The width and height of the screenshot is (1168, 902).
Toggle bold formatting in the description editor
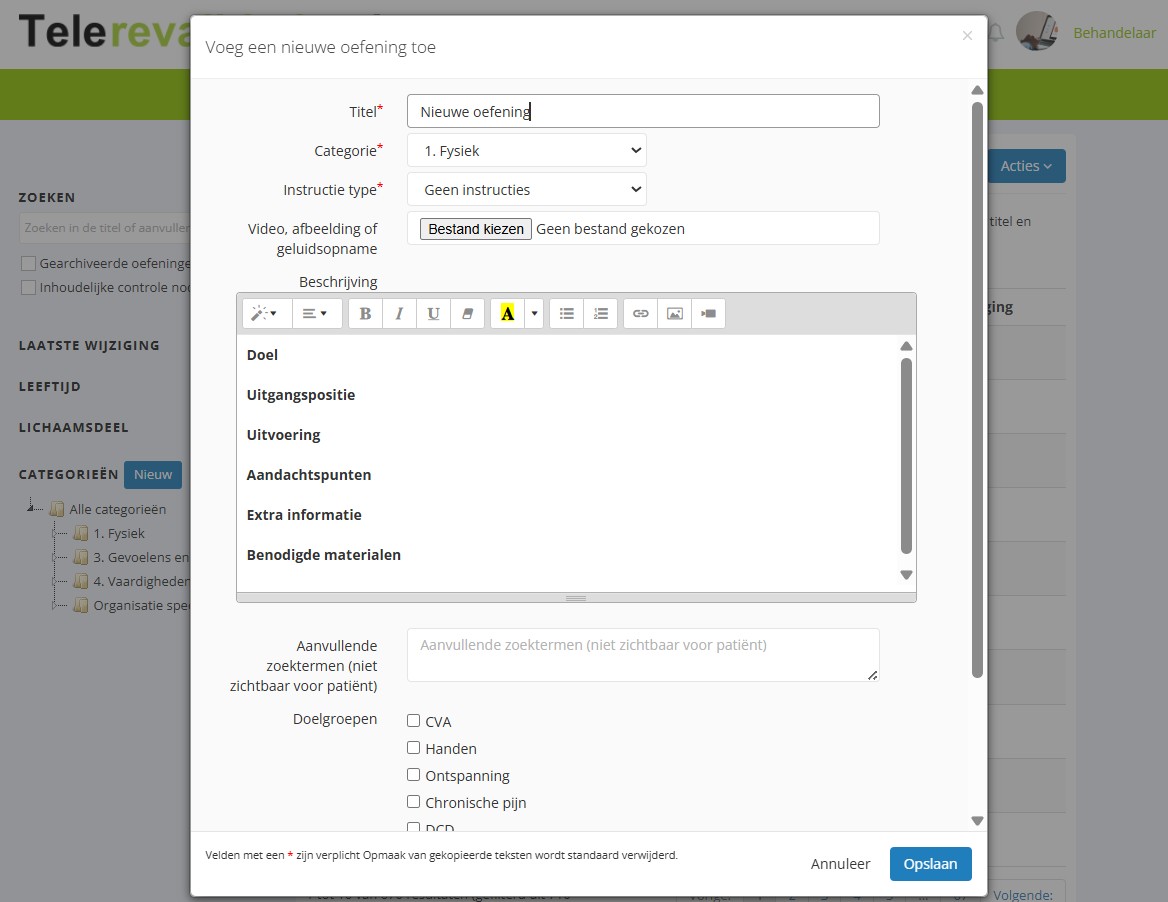(x=365, y=314)
